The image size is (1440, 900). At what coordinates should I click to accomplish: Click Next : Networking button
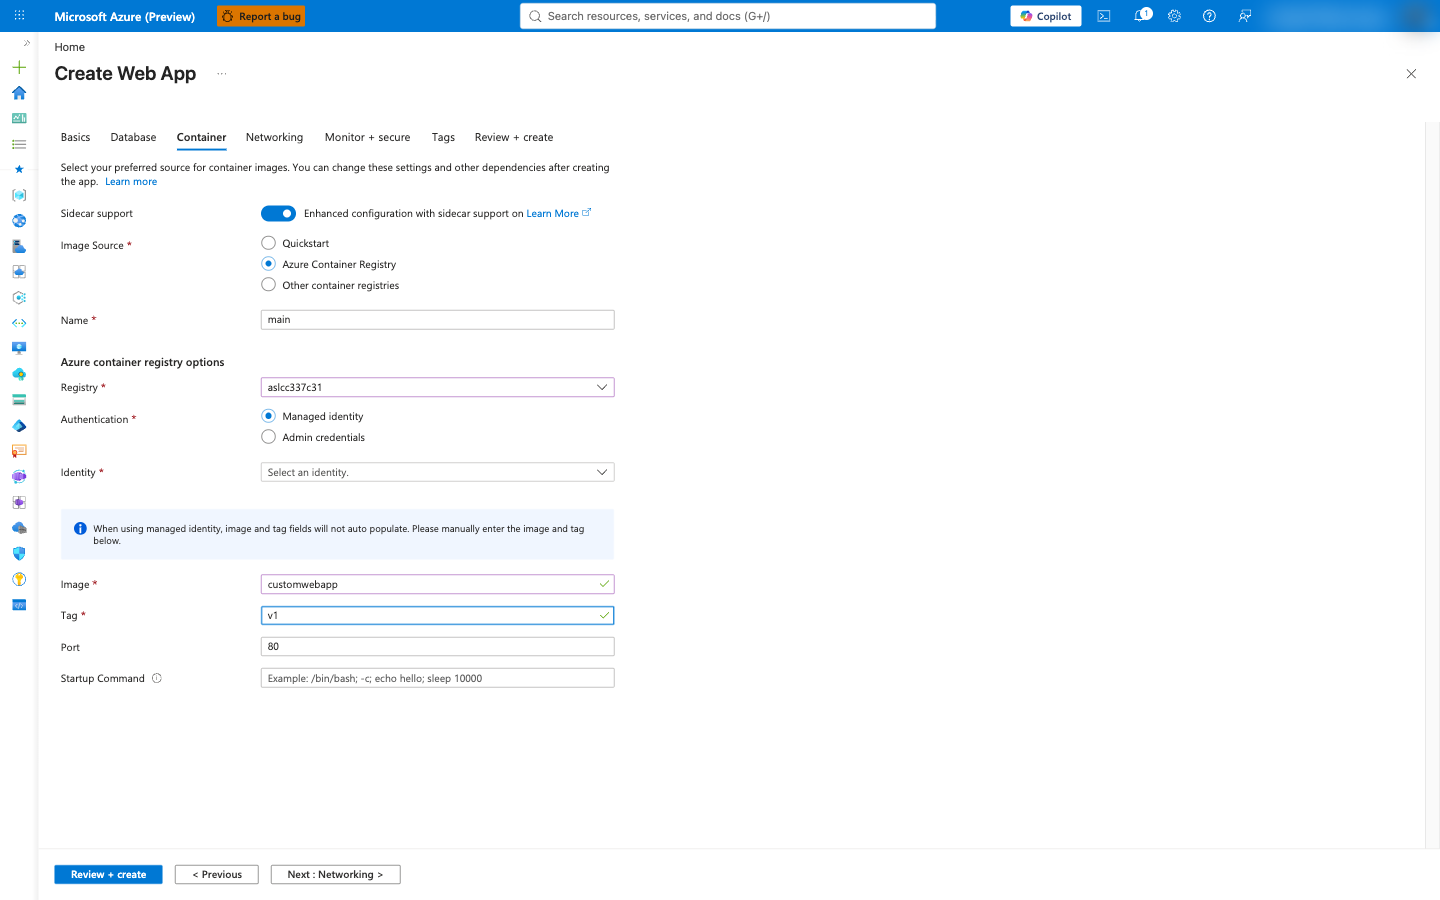click(x=335, y=875)
